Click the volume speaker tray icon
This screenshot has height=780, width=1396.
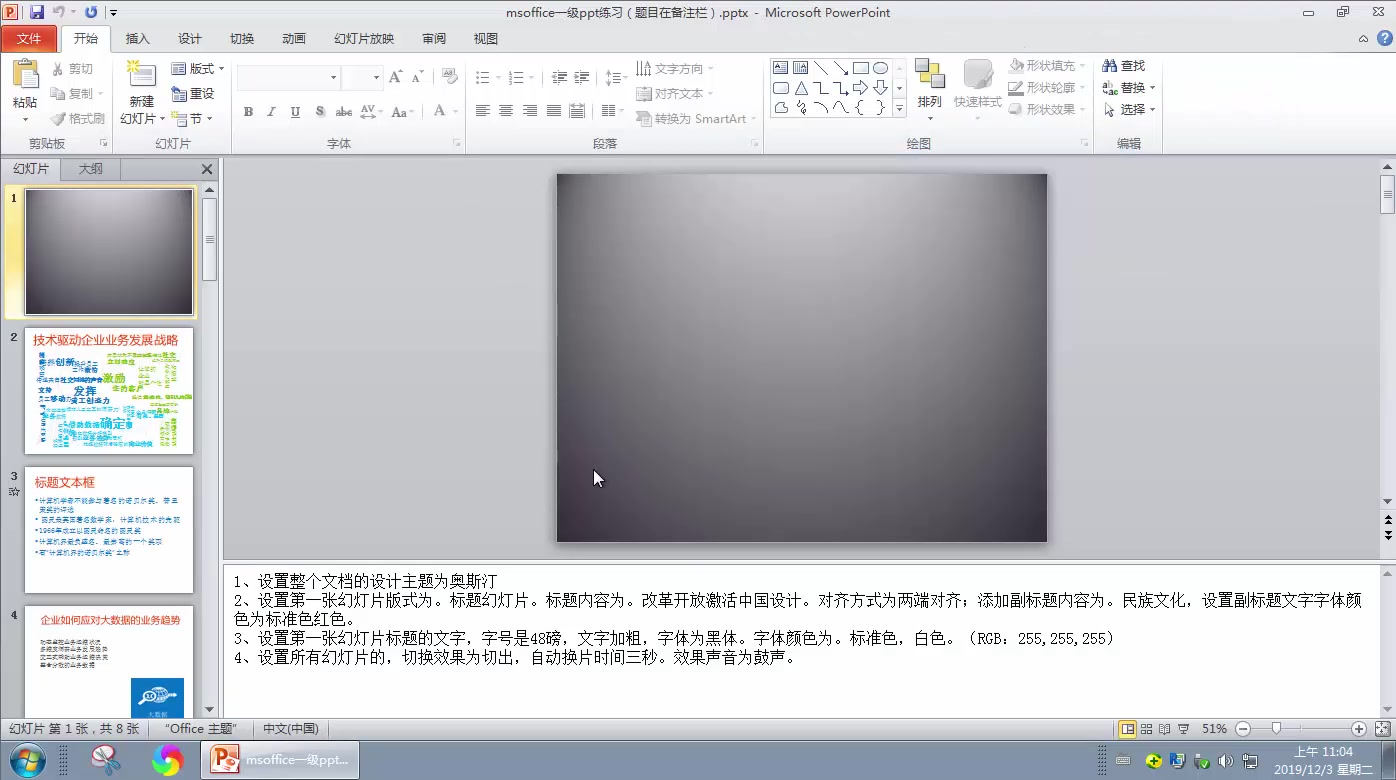click(1226, 761)
